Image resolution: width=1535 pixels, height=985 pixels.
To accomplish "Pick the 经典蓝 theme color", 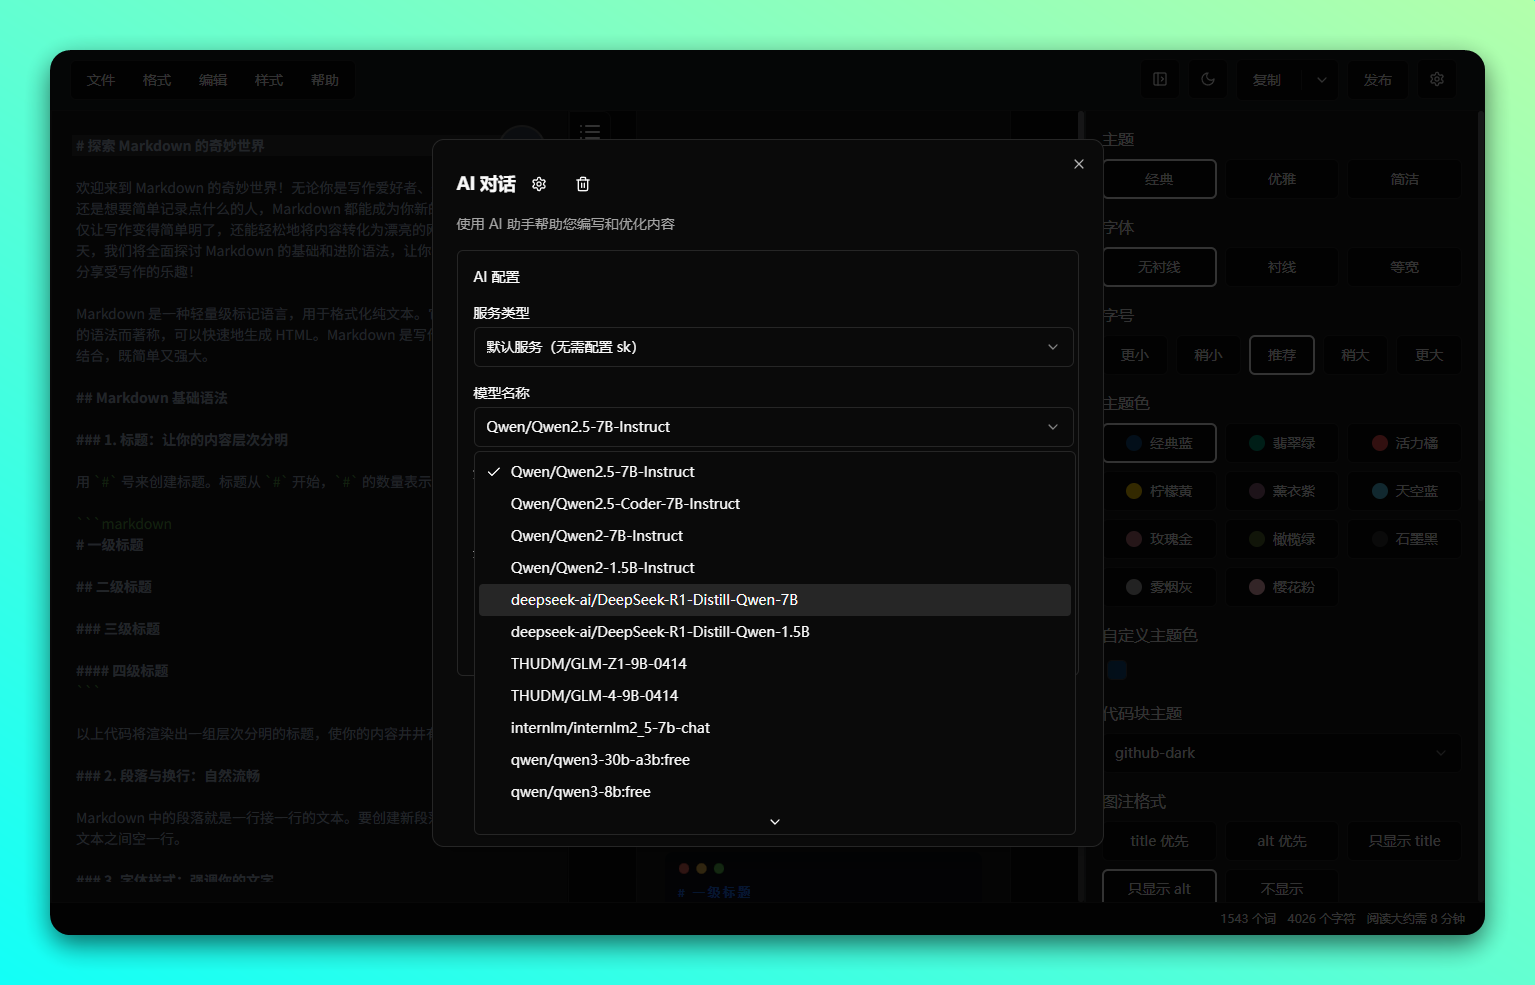I will tap(1159, 443).
